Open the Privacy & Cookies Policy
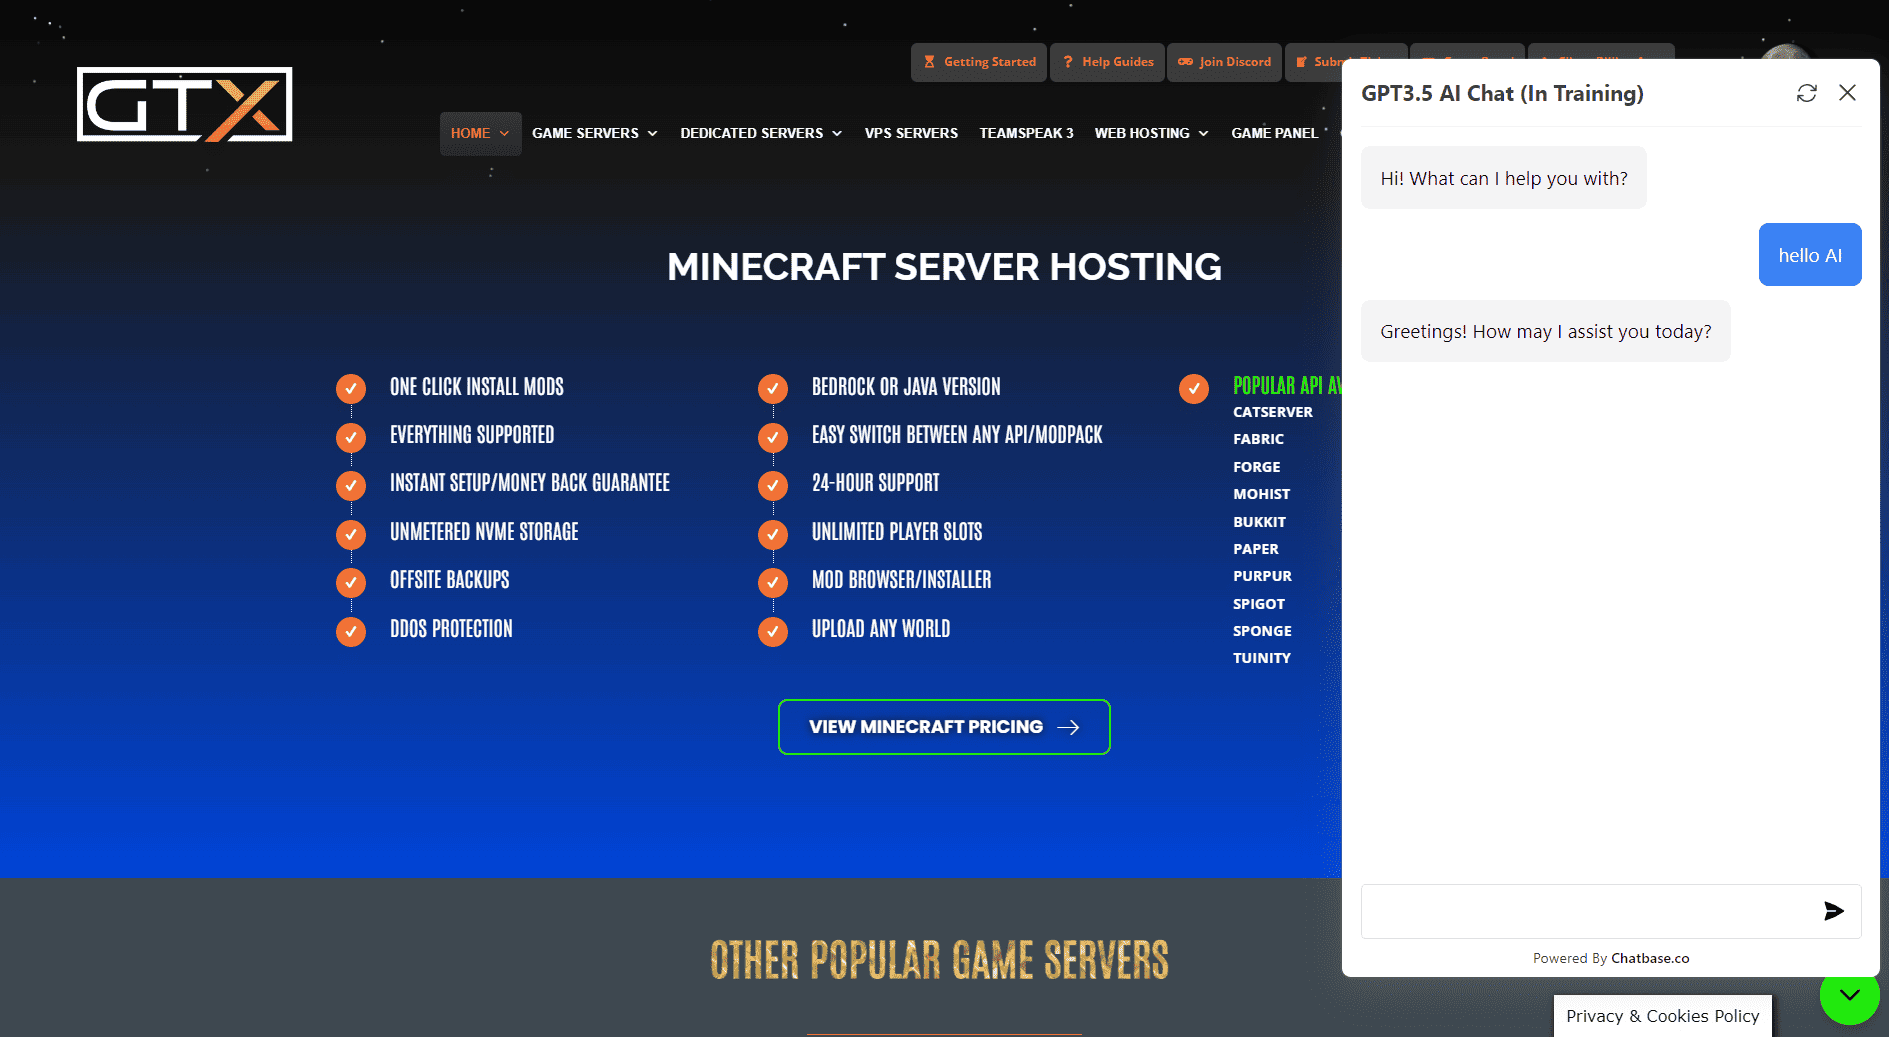The height and width of the screenshot is (1037, 1889). tap(1662, 1016)
